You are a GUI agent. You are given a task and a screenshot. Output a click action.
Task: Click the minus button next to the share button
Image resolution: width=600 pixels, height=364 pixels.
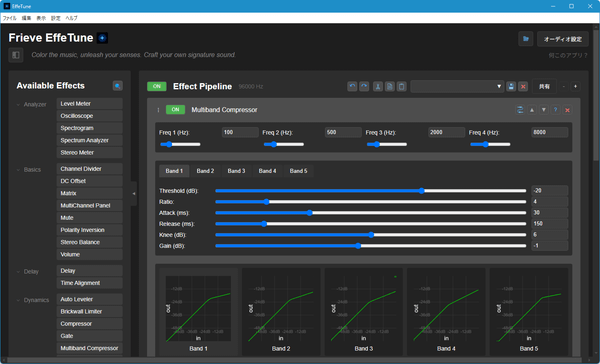[564, 87]
